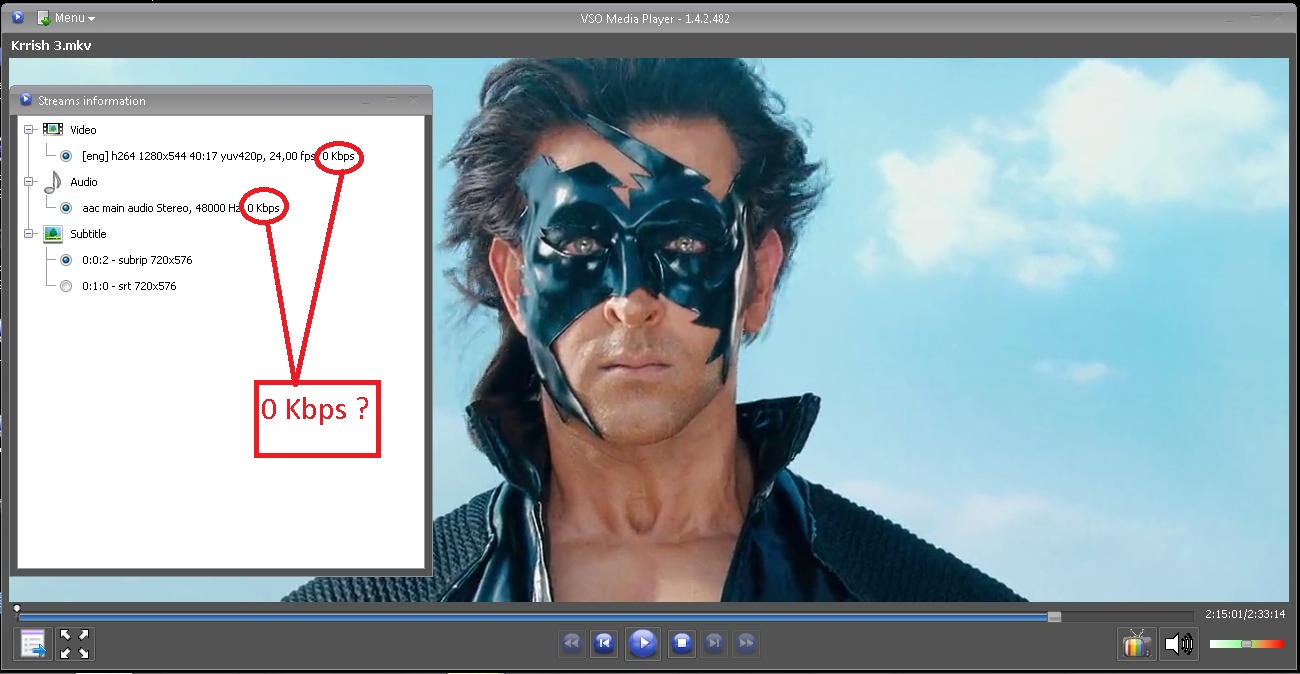Viewport: 1300px width, 674px height.
Task: Click the Subtitle picture icon
Action: 53,234
